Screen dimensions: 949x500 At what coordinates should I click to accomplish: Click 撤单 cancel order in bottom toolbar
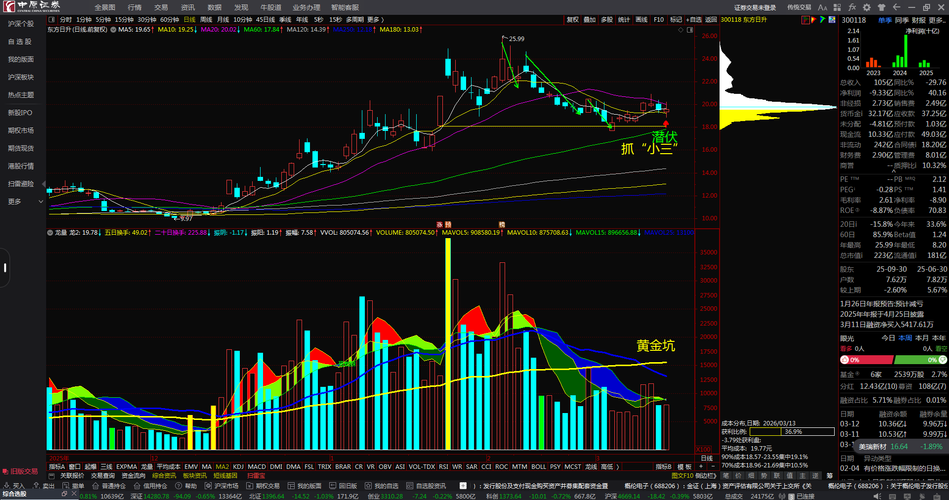(x=73, y=485)
